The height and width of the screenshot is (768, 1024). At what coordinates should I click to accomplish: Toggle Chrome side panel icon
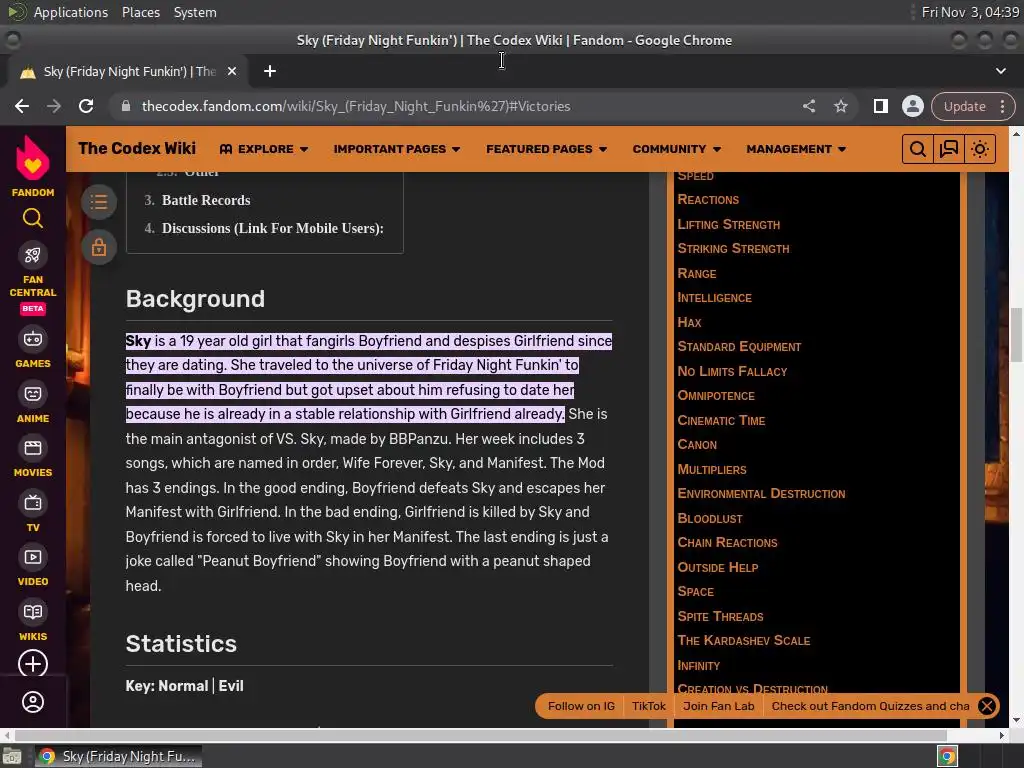pos(880,106)
